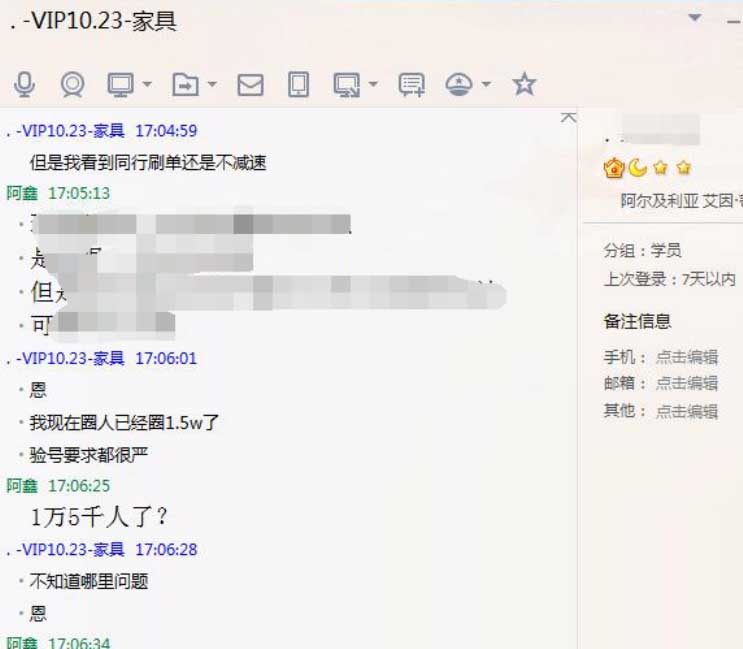Send an email with envelope icon

(250, 85)
